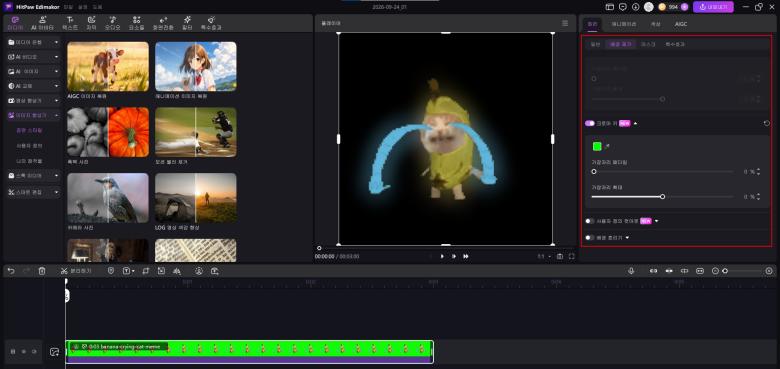Click the plus button beside coin count 994
Viewport: 780px width, 369px height.
tap(684, 7)
